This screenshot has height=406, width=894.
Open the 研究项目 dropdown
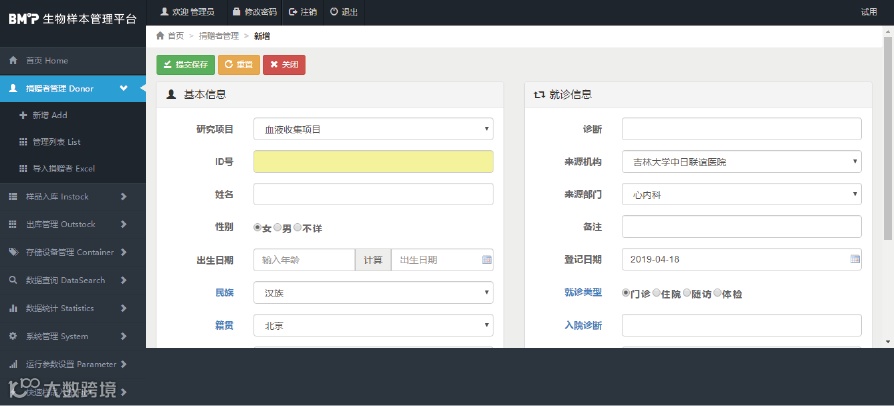373,129
